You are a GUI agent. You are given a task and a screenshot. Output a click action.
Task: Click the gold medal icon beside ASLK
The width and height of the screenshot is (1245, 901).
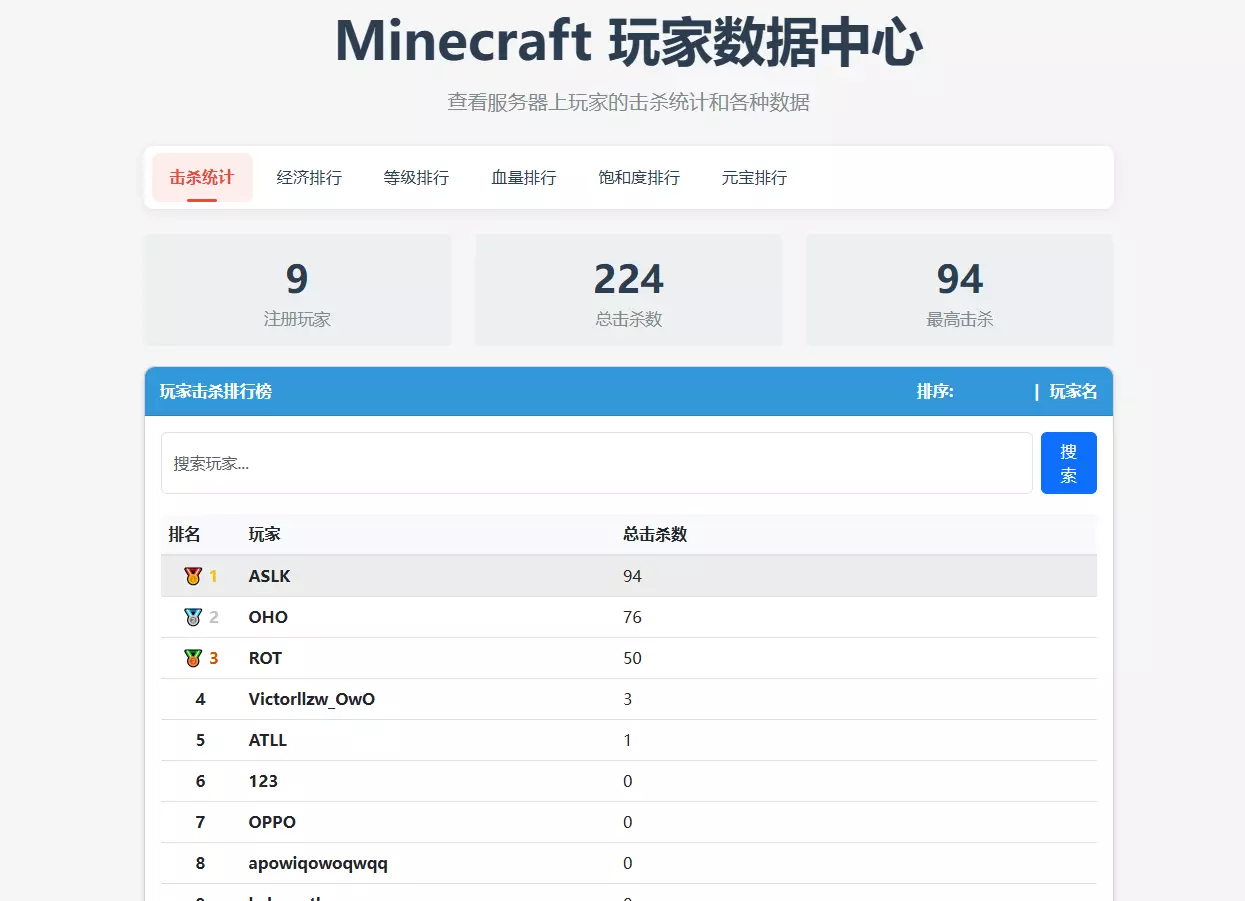click(193, 577)
